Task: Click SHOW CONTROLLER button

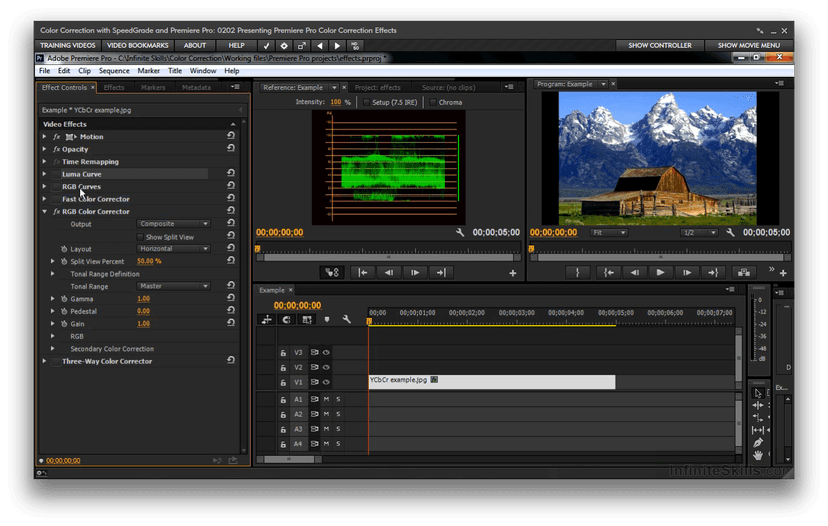Action: click(x=660, y=45)
